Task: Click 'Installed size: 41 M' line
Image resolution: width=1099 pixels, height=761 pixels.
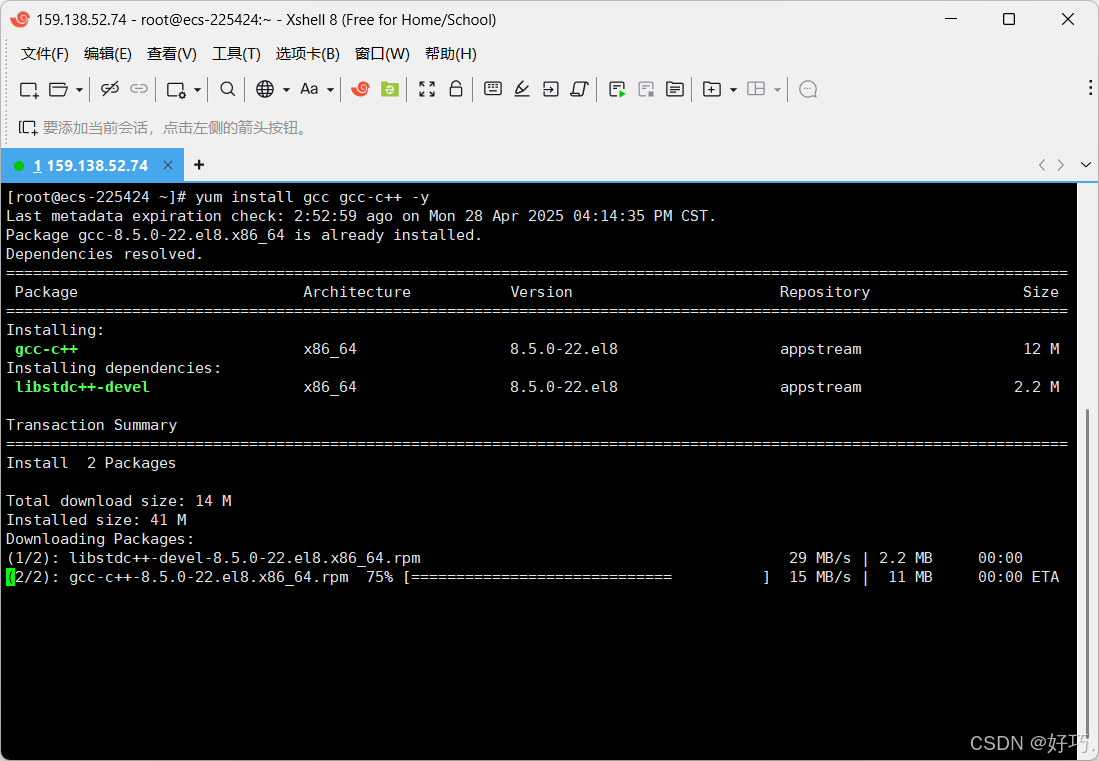Action: click(97, 520)
